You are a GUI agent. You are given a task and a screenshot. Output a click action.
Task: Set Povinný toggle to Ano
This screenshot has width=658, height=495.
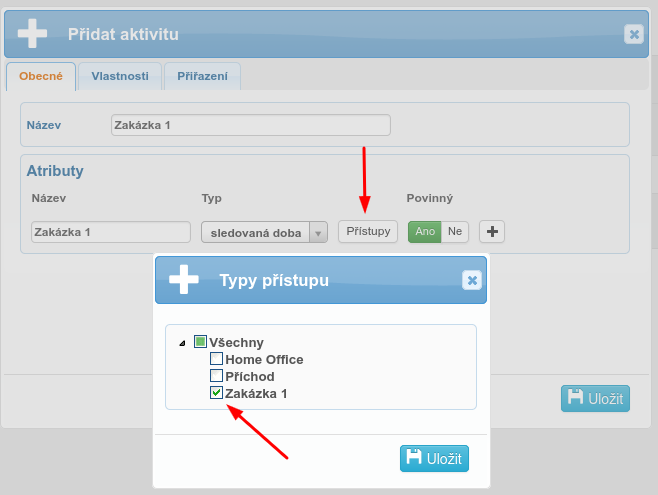point(424,231)
